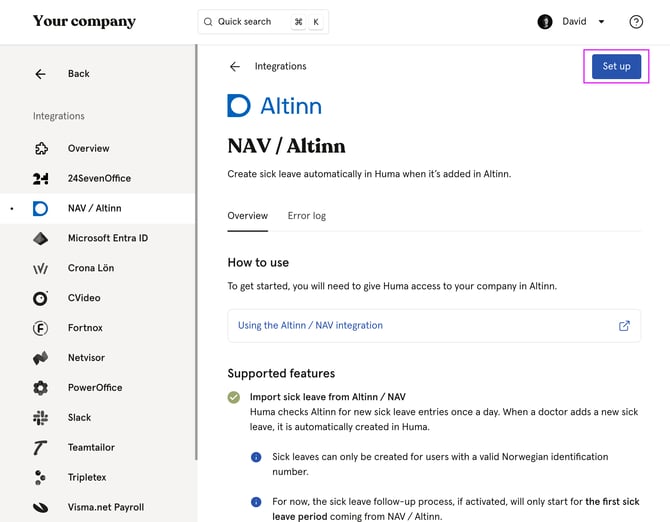Open the 24SevenOffice integration icon
The width and height of the screenshot is (670, 522).
point(41,179)
